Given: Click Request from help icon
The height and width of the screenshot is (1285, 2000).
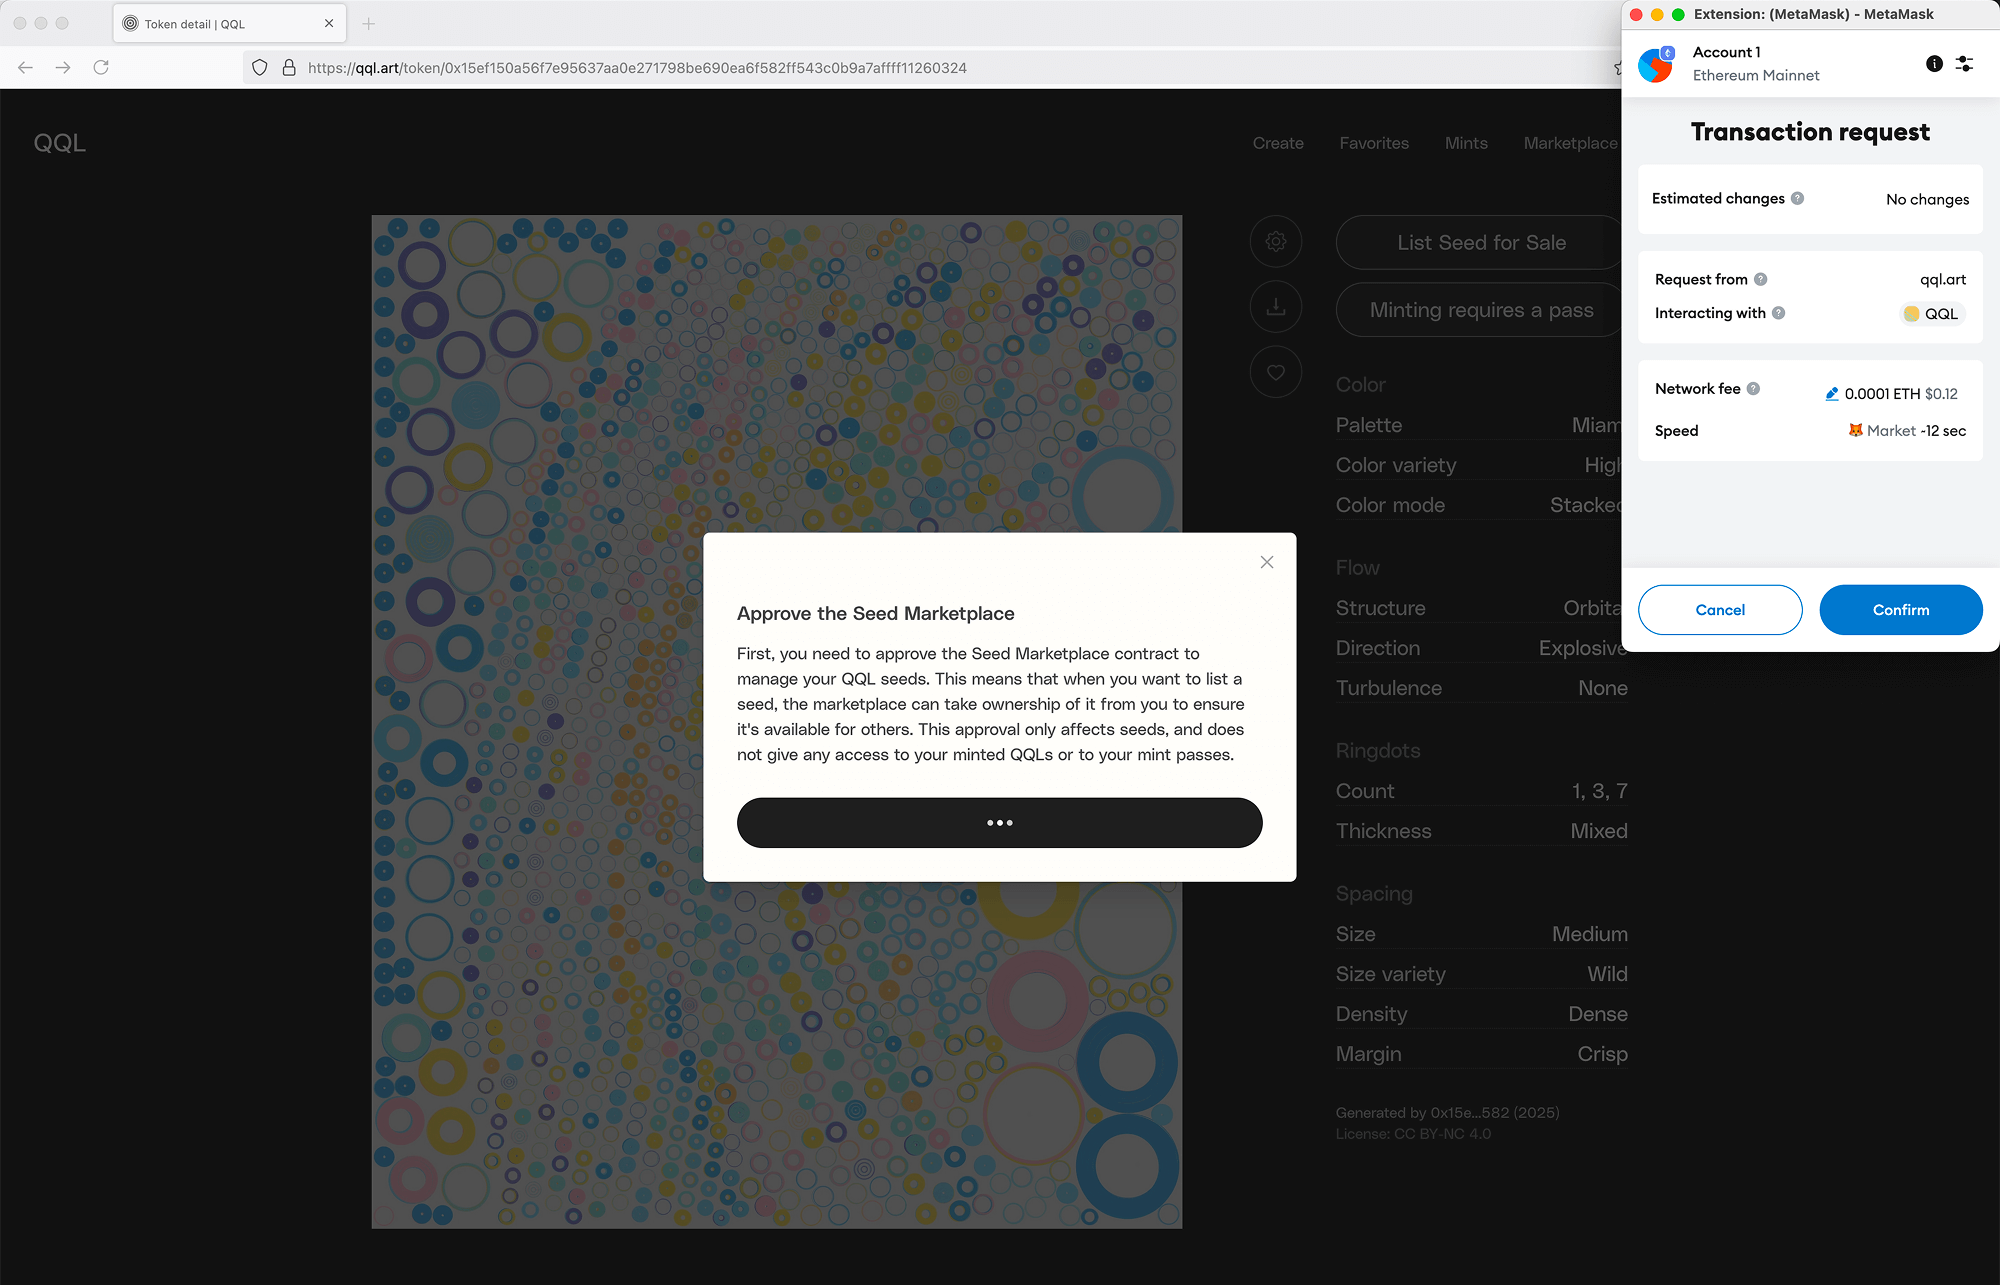Looking at the screenshot, I should (x=1760, y=280).
